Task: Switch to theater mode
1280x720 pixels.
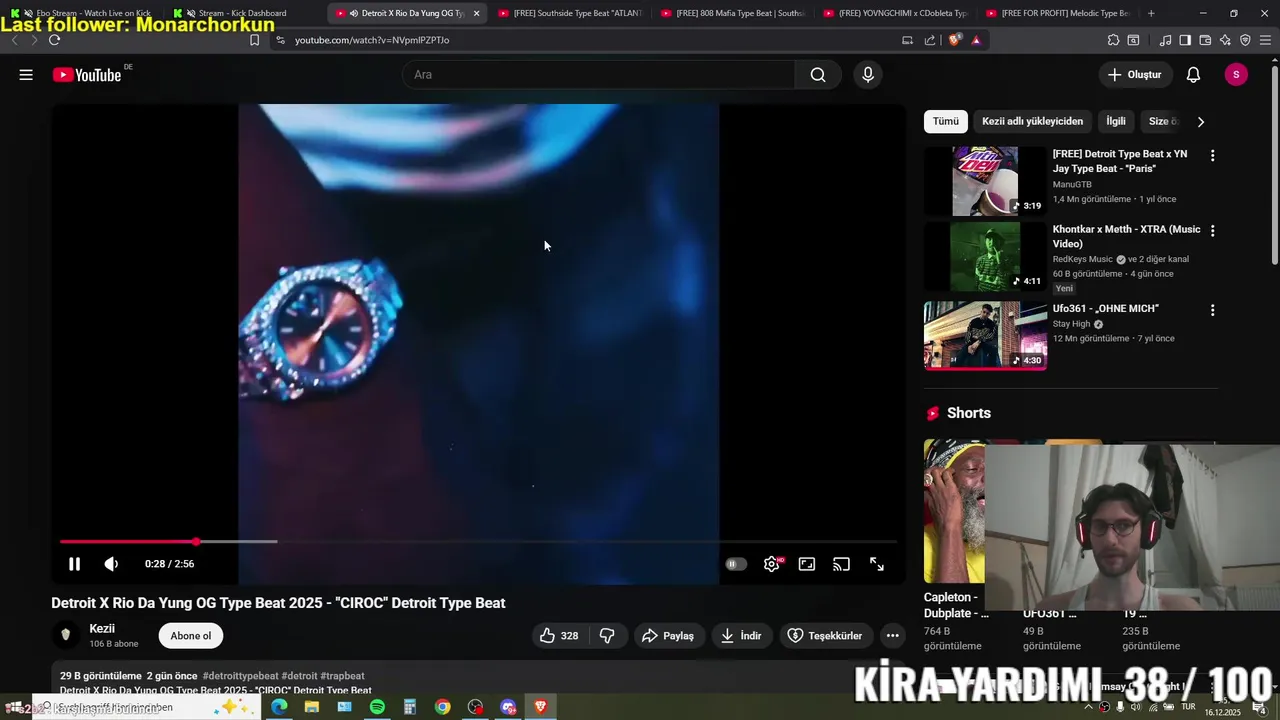Action: [x=807, y=564]
